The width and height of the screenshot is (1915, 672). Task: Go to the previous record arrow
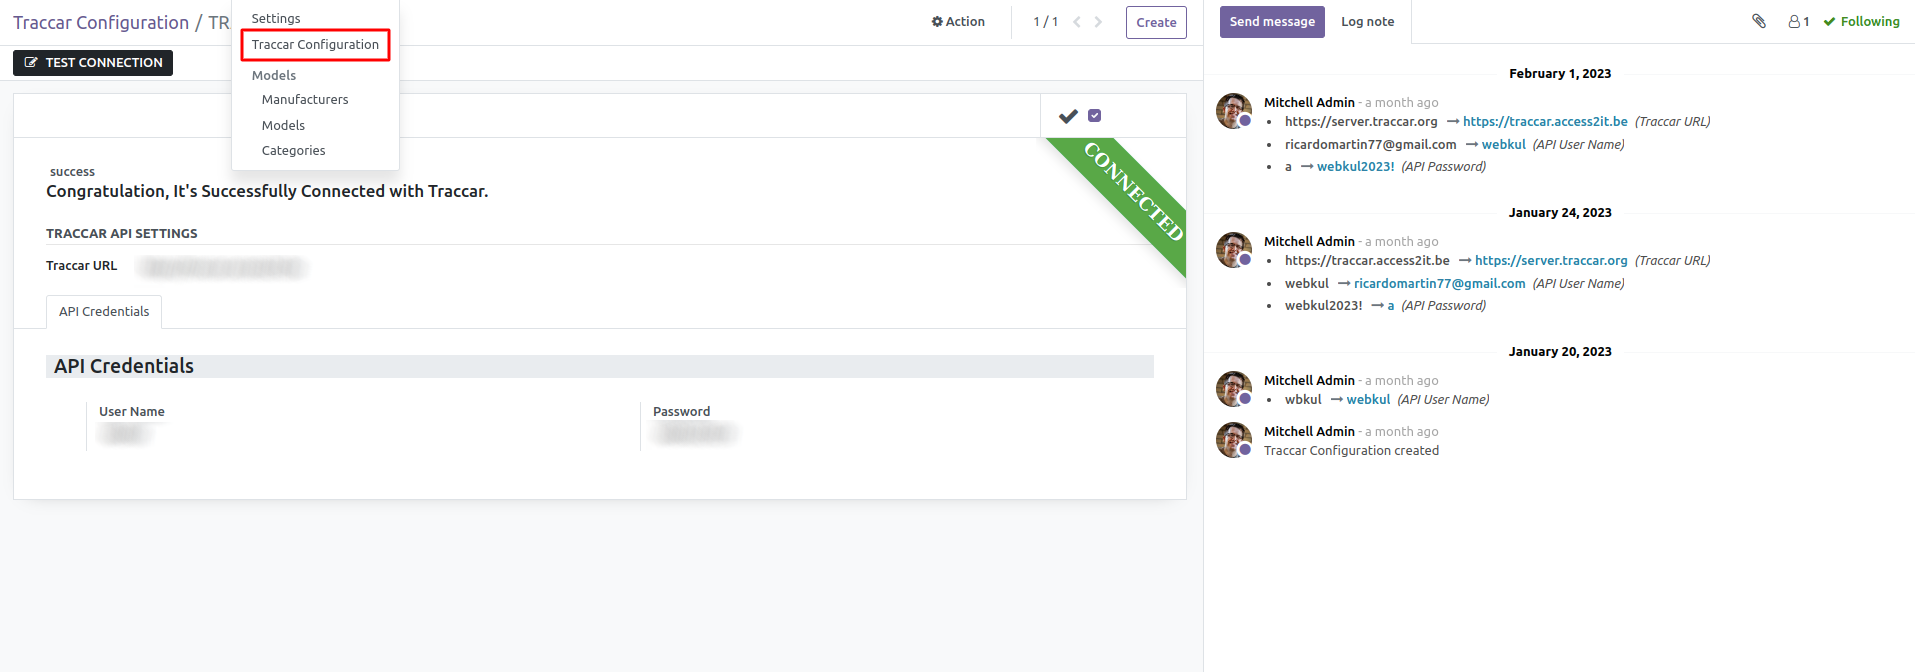[1077, 22]
